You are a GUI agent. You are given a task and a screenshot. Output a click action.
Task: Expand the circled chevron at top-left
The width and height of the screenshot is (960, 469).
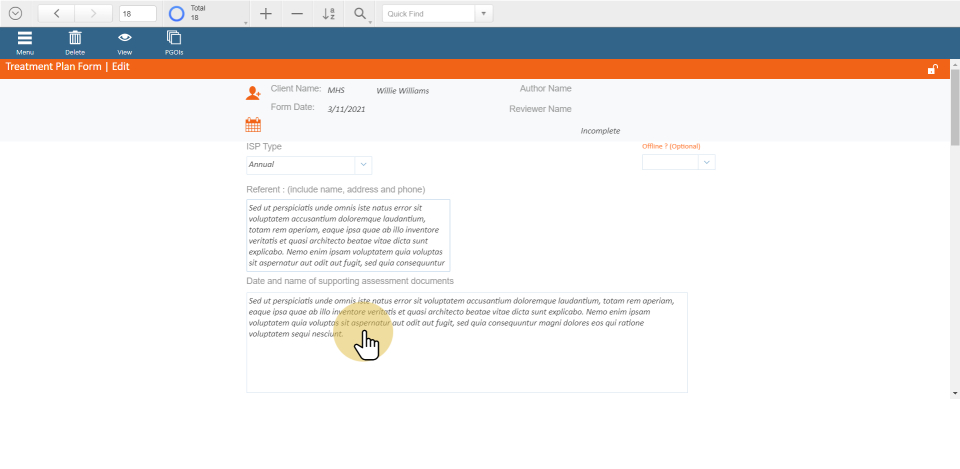(15, 14)
